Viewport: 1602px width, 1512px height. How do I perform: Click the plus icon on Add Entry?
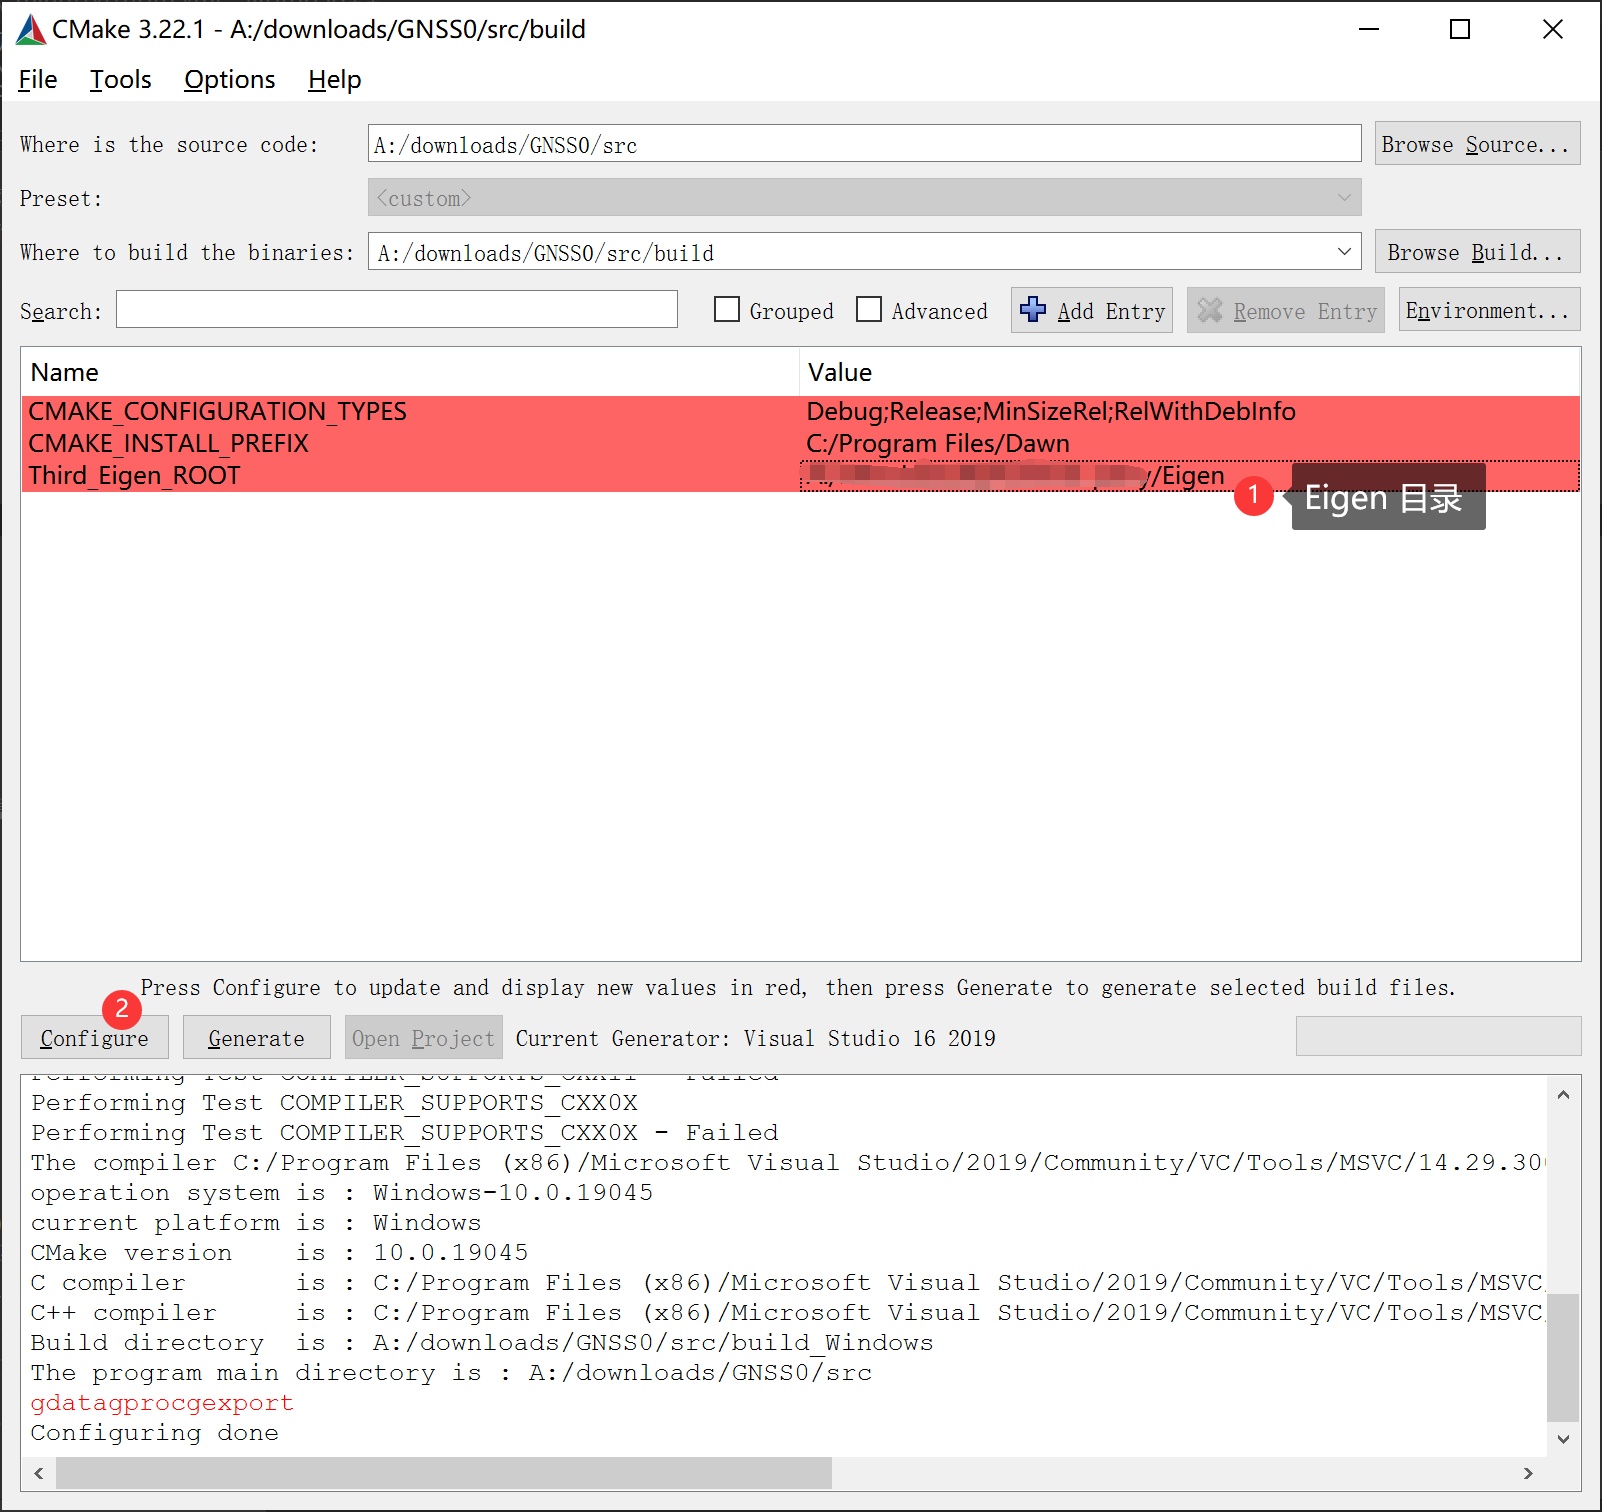click(x=1033, y=310)
